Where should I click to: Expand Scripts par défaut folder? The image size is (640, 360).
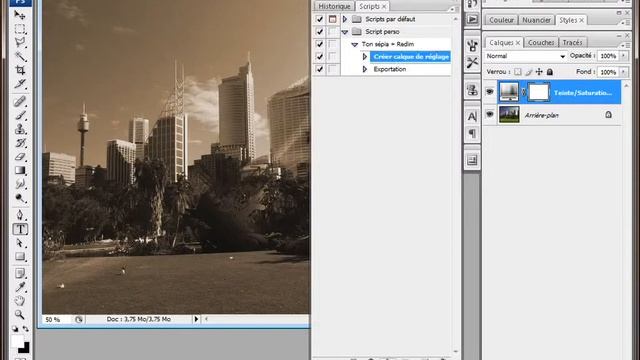click(x=345, y=19)
